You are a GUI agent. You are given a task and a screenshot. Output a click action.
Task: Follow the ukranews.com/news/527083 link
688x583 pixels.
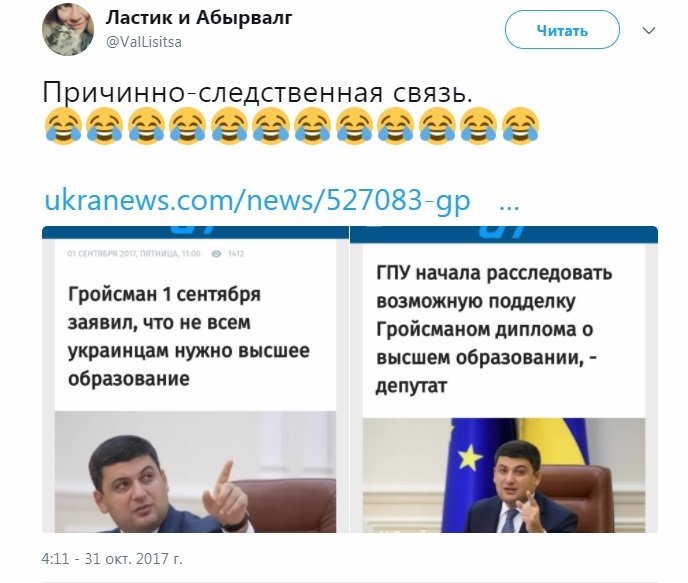[x=258, y=200]
